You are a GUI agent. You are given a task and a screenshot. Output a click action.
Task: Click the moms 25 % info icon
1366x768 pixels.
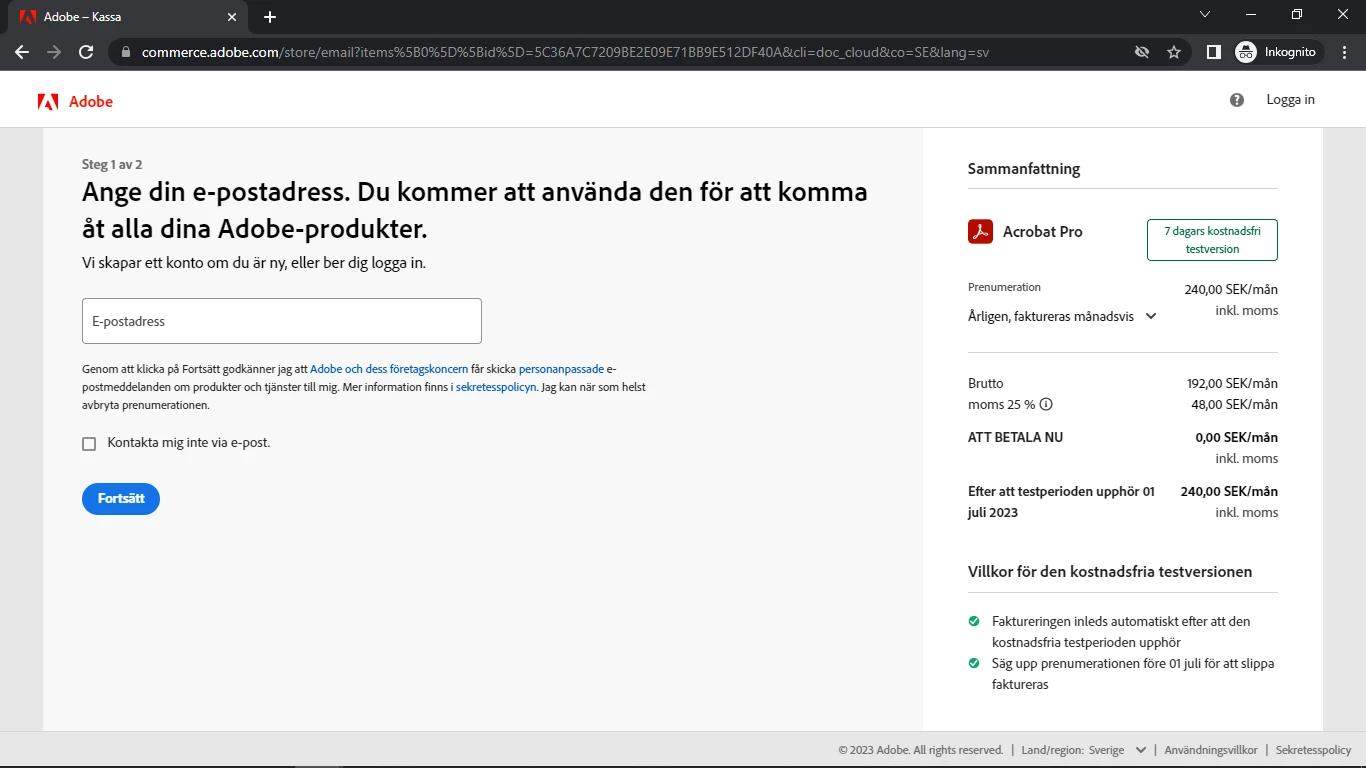coord(1046,405)
